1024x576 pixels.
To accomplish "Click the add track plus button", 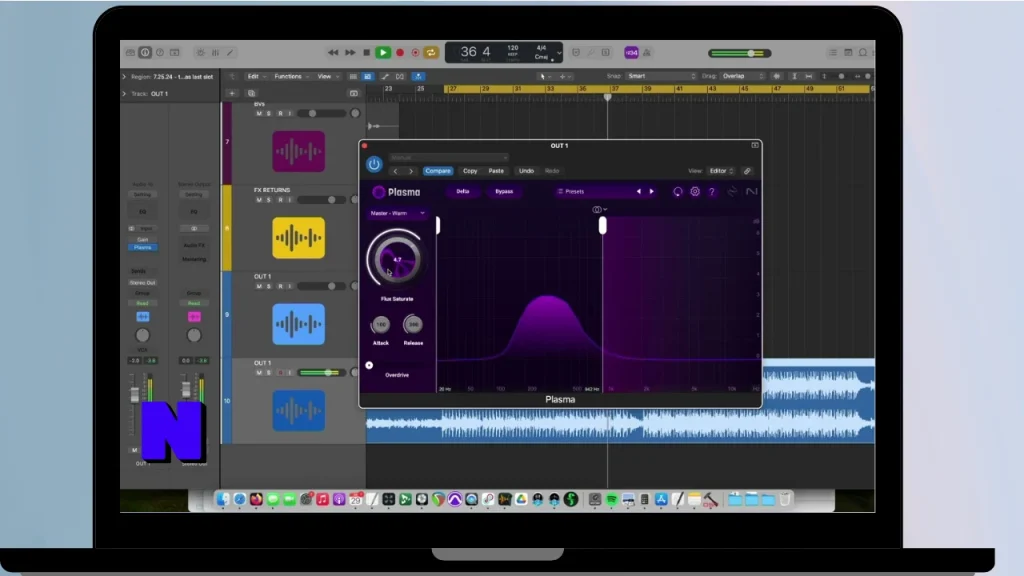I will pos(232,93).
